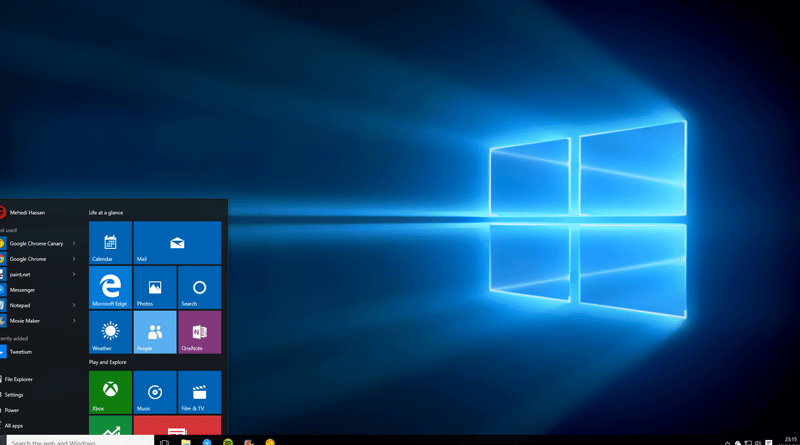The image size is (800, 445).
Task: Expand Notepad jump list arrow
Action: click(74, 305)
